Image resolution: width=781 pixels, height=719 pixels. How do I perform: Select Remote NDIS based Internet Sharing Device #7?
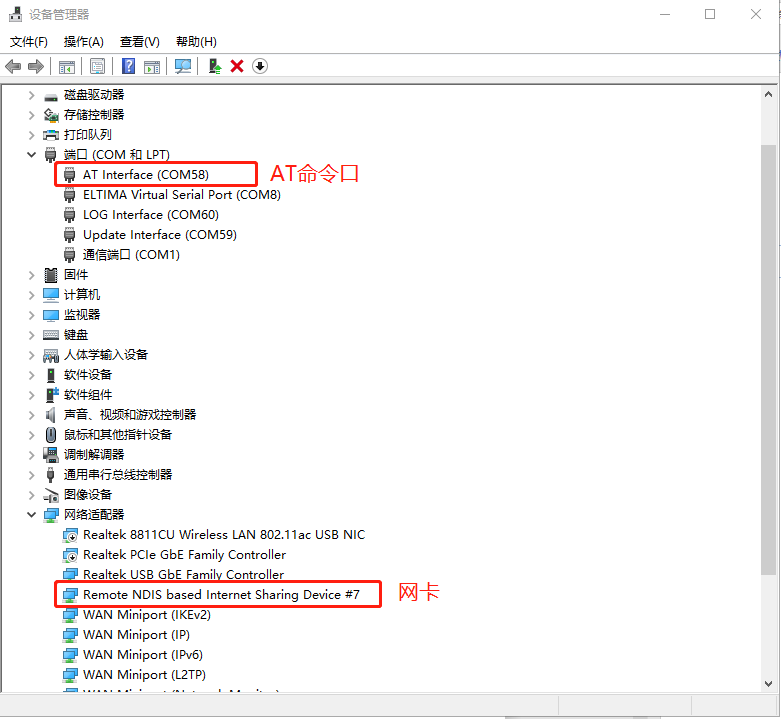[x=218, y=595]
